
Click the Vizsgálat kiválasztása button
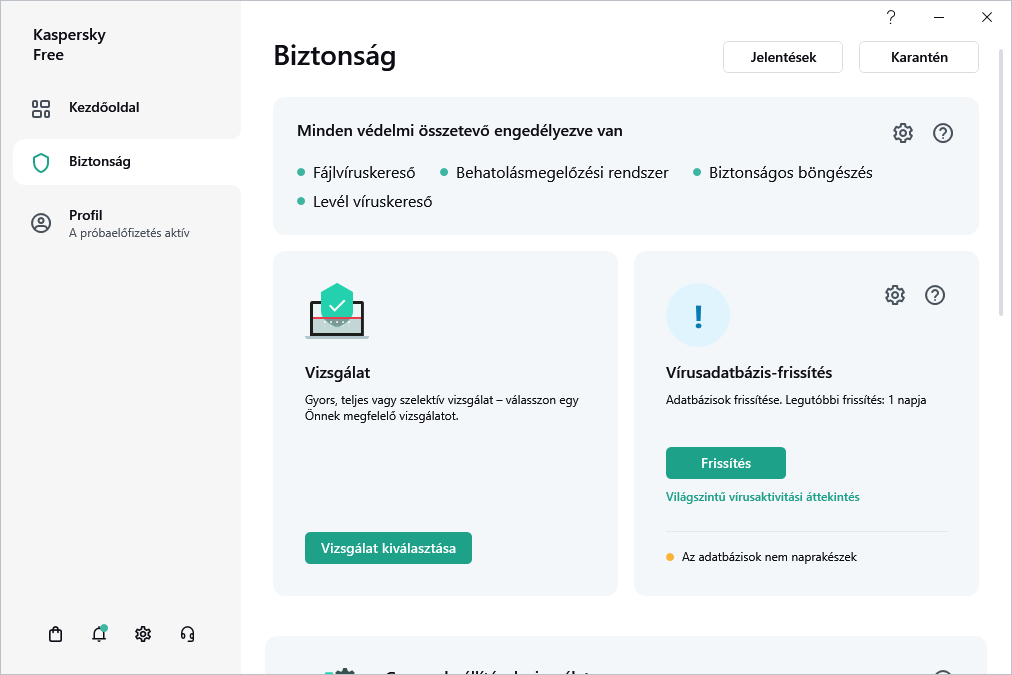(388, 548)
